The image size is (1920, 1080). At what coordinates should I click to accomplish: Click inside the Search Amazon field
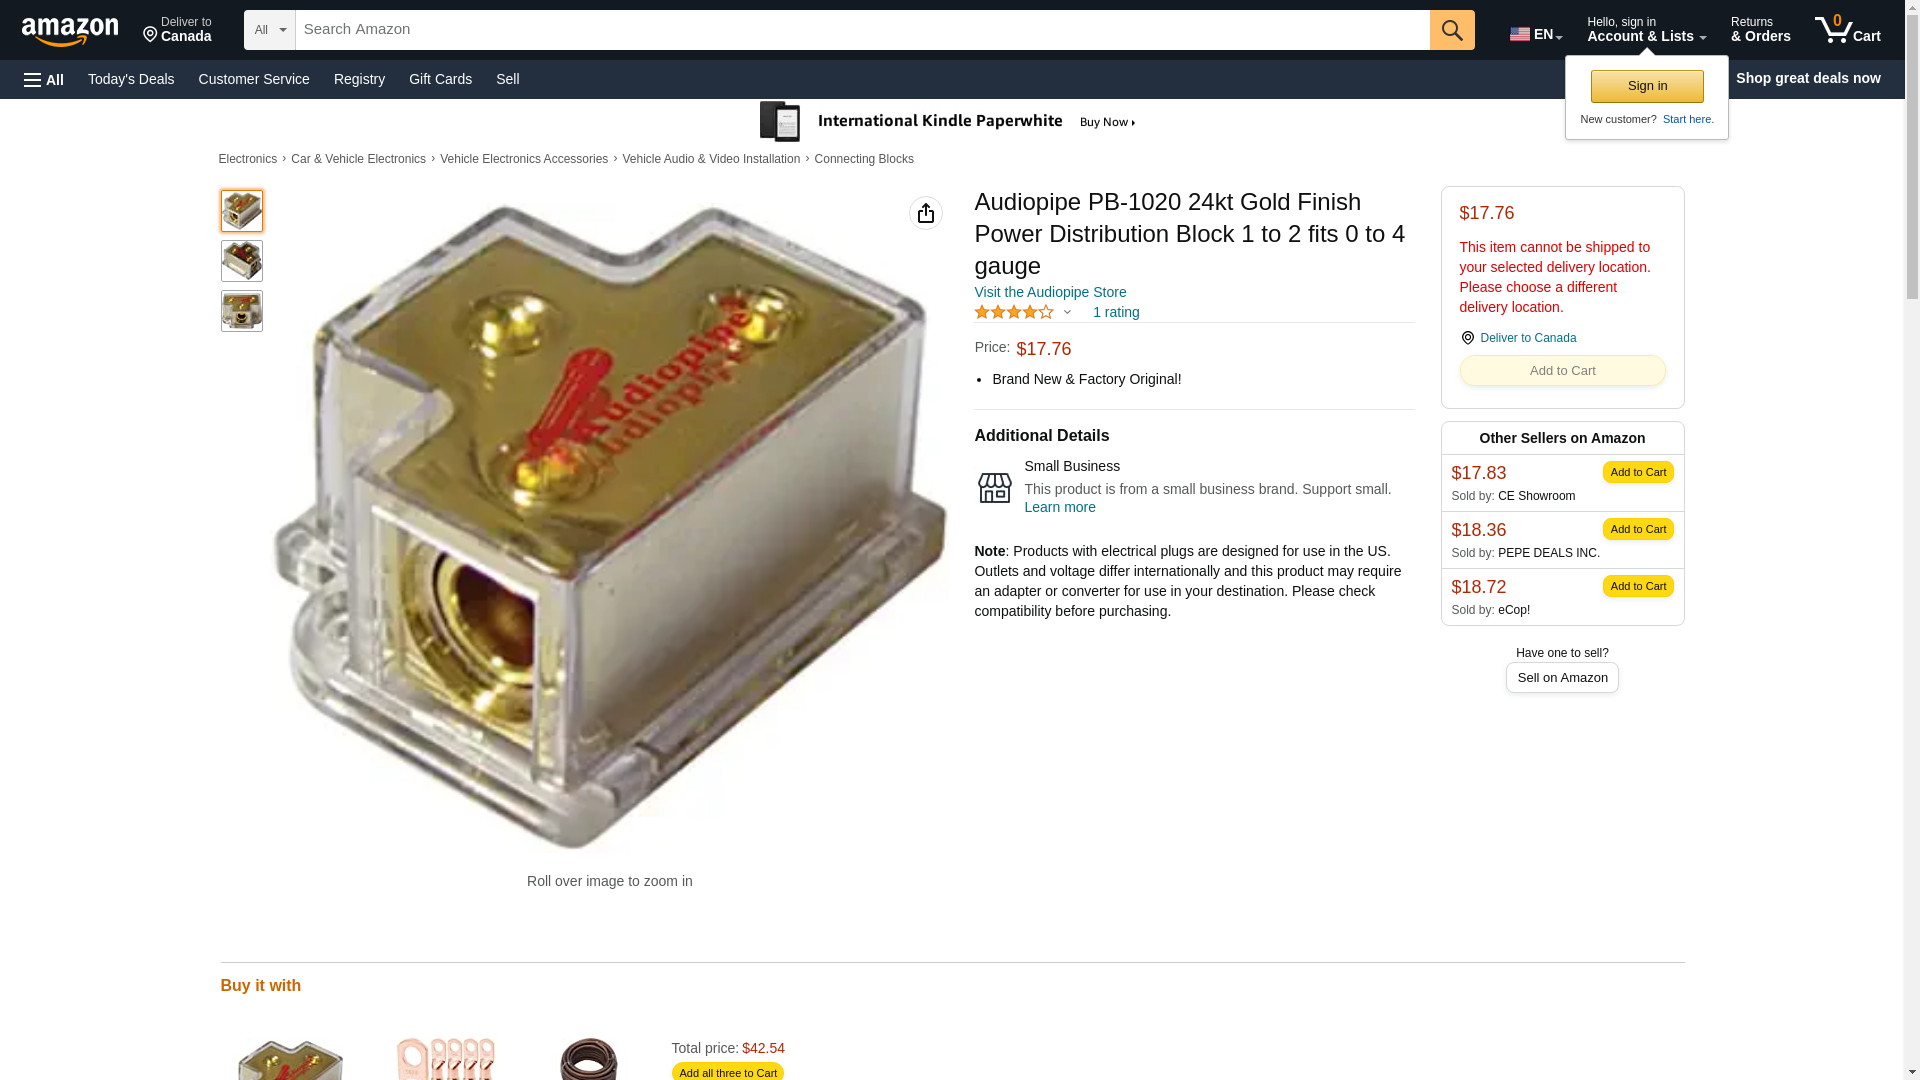pos(862,30)
